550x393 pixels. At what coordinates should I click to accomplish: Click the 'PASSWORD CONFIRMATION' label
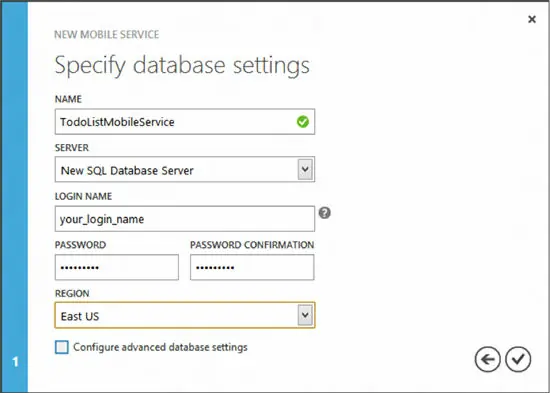(x=252, y=245)
